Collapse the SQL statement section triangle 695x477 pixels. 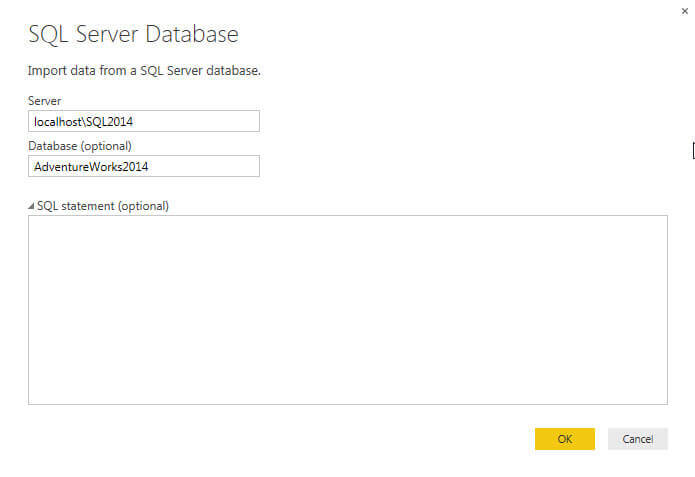click(30, 206)
